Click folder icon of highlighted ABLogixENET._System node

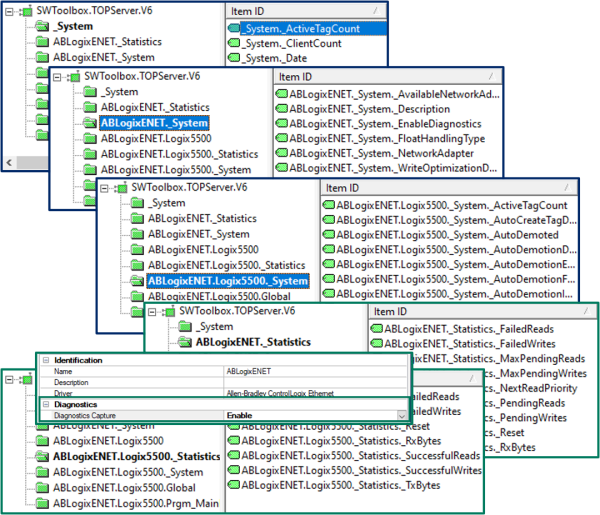(x=90, y=123)
